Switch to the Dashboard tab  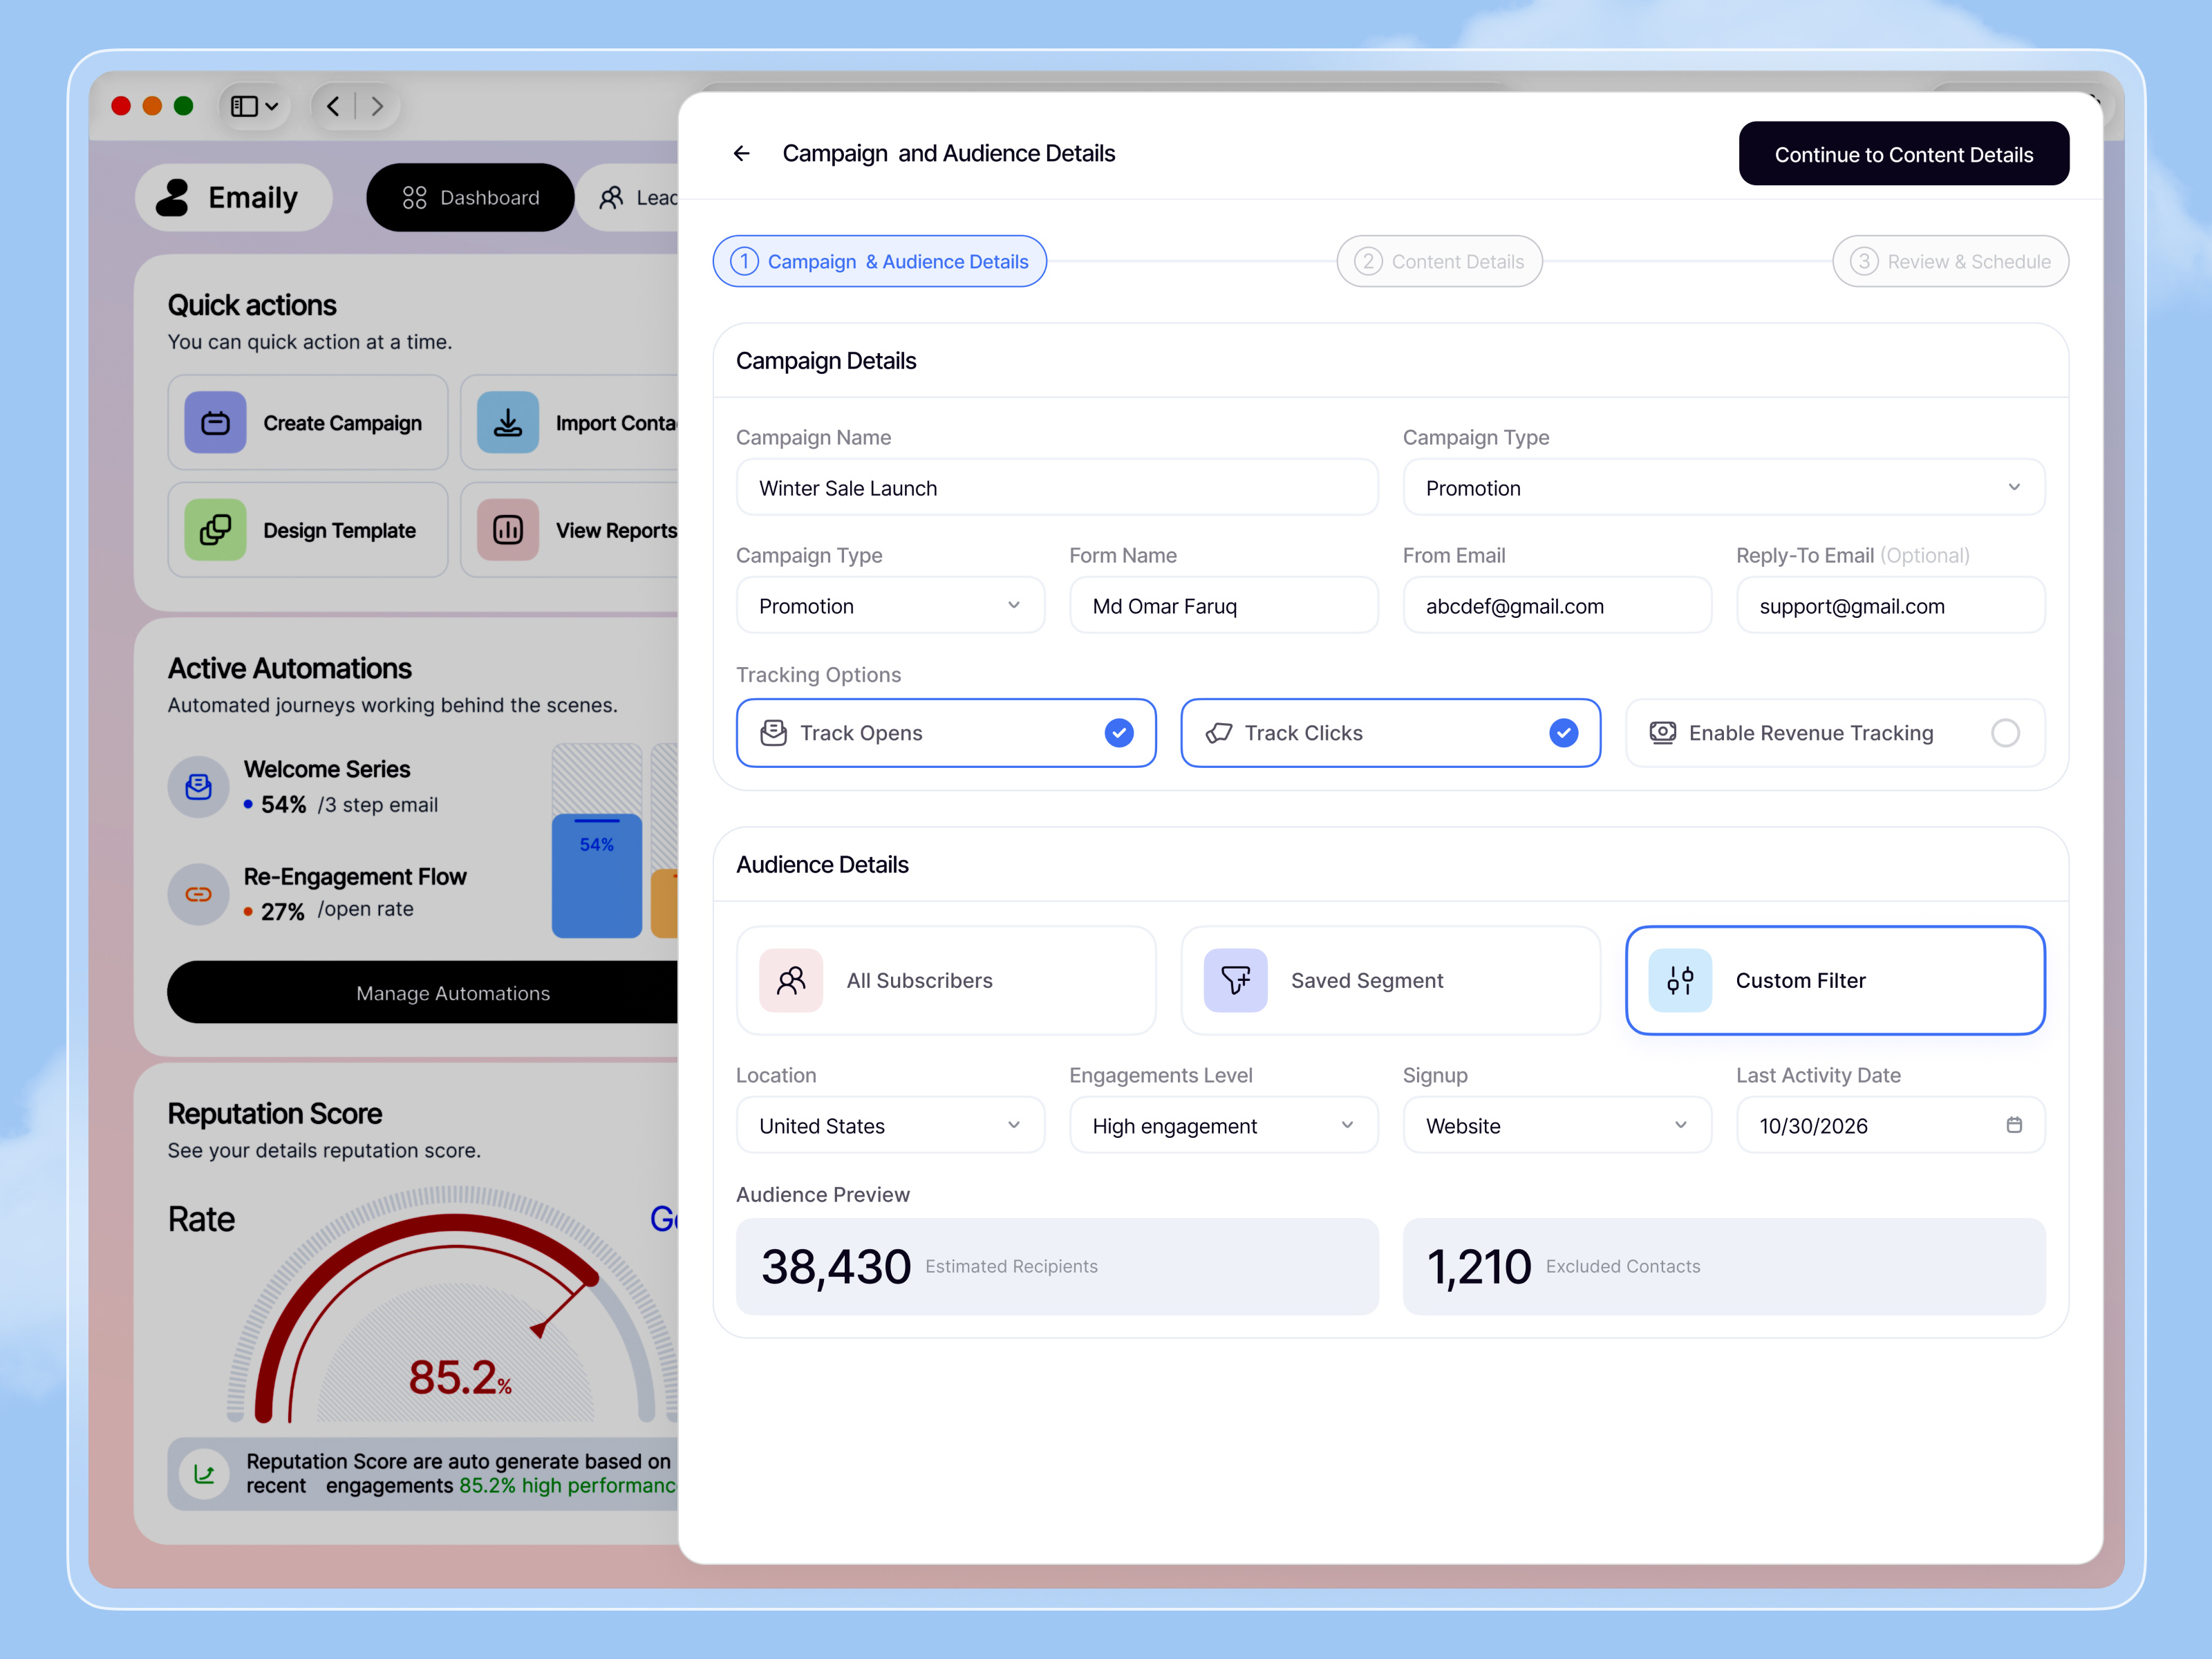click(x=470, y=197)
